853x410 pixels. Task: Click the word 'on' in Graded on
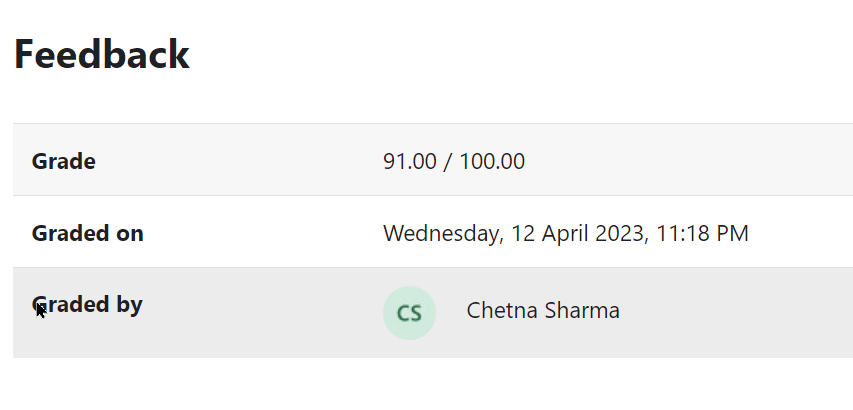point(129,234)
